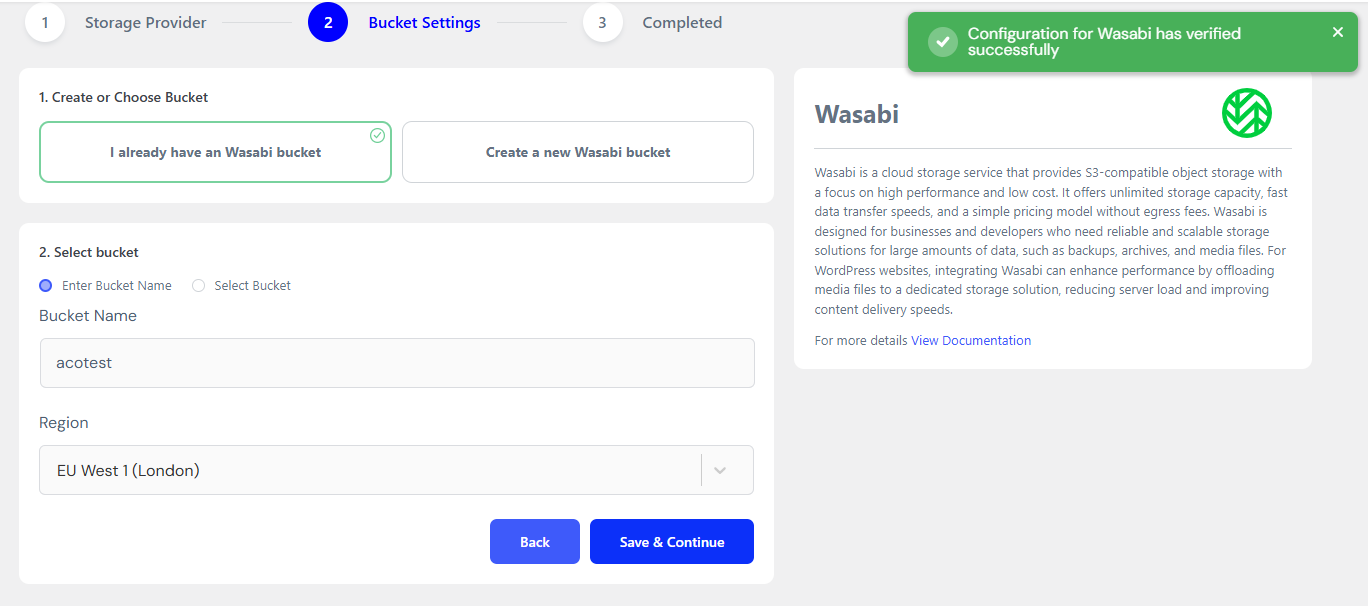The width and height of the screenshot is (1368, 606).
Task: Click step 2 circle for Bucket Settings
Action: coord(328,22)
